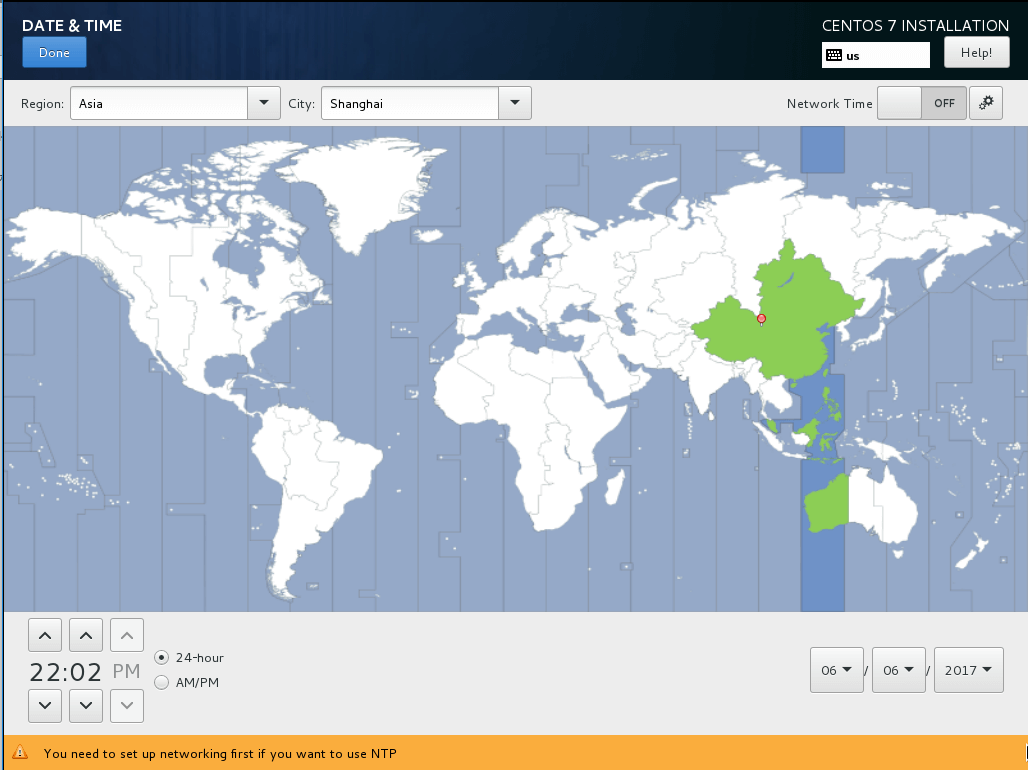Open the Region dropdown arrow
Screen dimensions: 1028x770
point(264,103)
